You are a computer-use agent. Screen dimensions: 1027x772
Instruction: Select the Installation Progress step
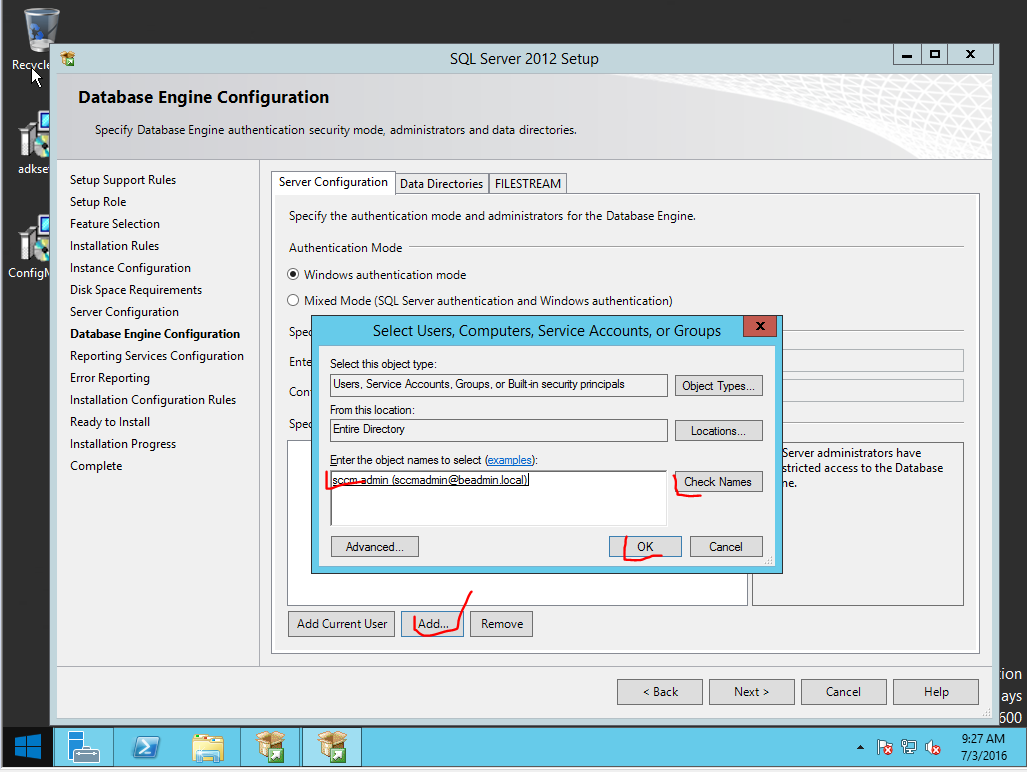123,444
